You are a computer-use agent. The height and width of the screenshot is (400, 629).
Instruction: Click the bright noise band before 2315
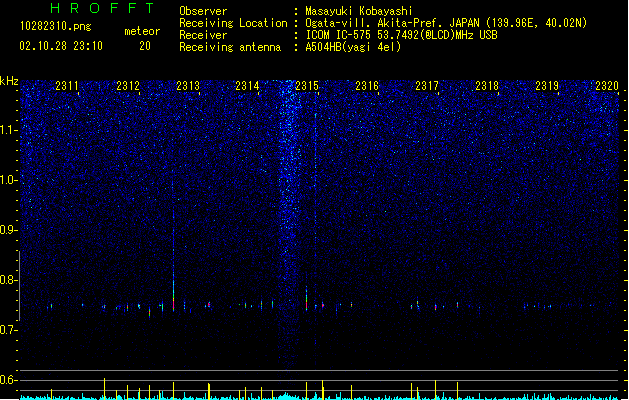[289, 223]
